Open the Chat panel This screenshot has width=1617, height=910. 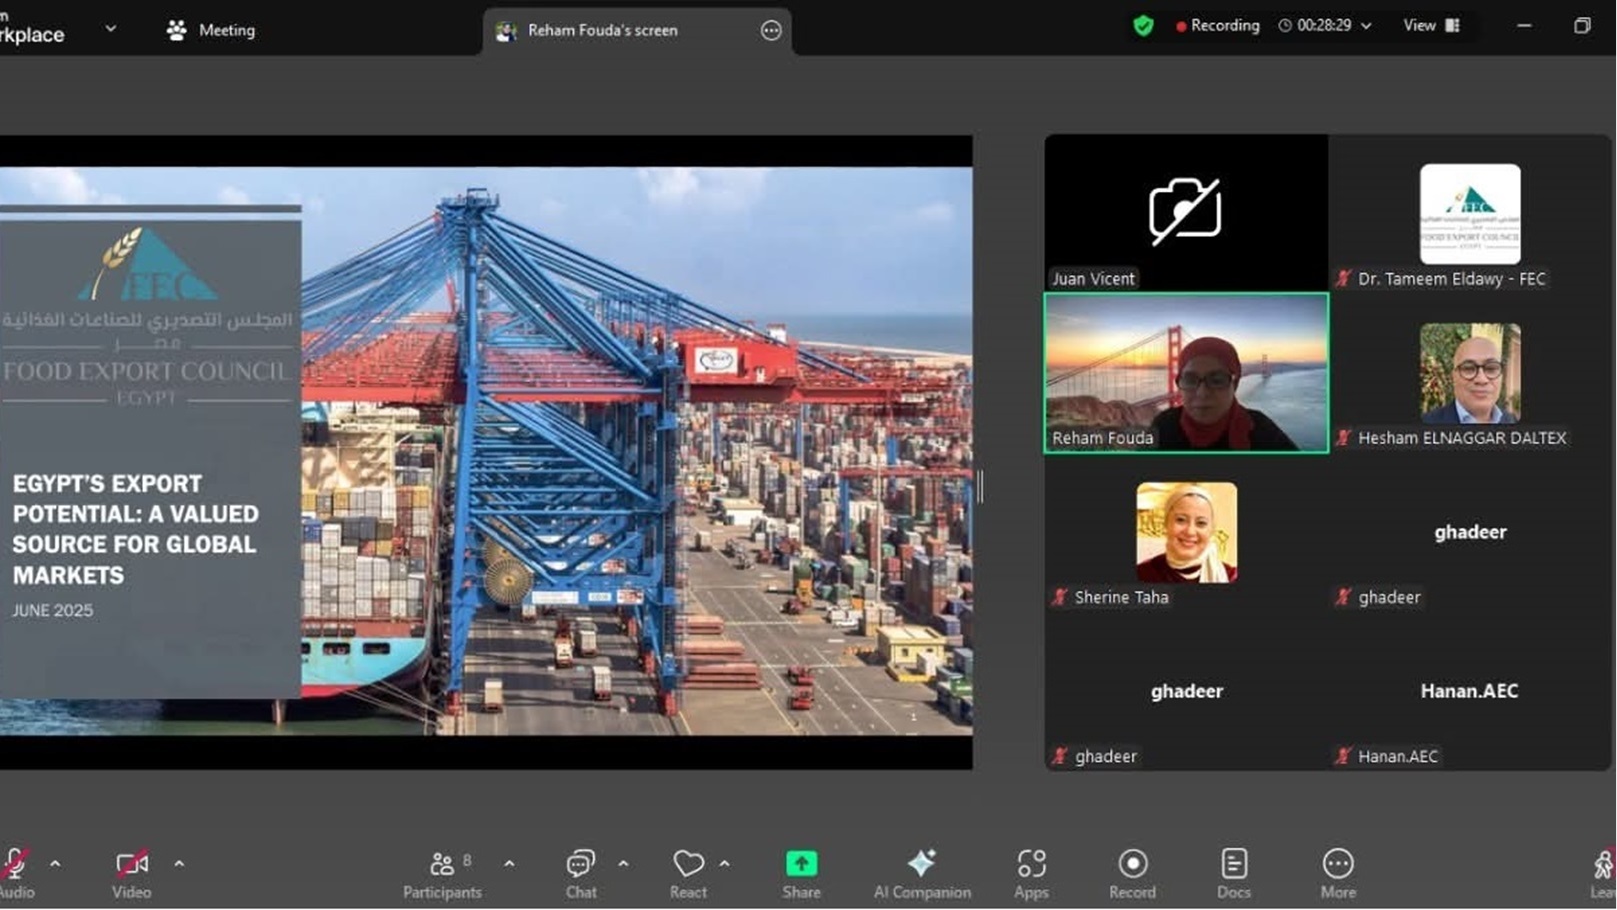coord(580,873)
